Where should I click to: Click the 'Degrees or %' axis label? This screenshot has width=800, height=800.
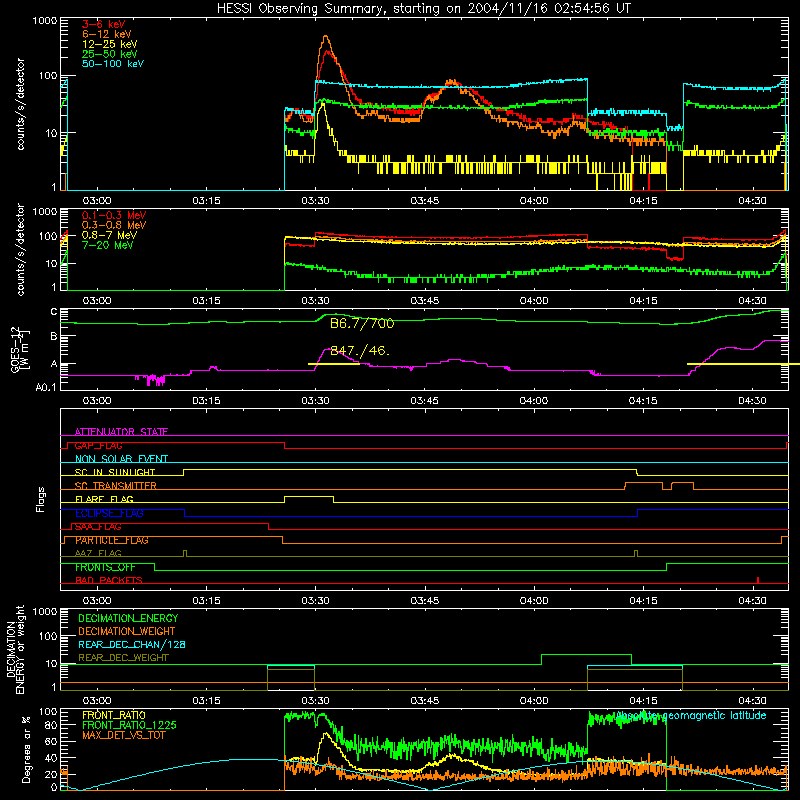26,749
